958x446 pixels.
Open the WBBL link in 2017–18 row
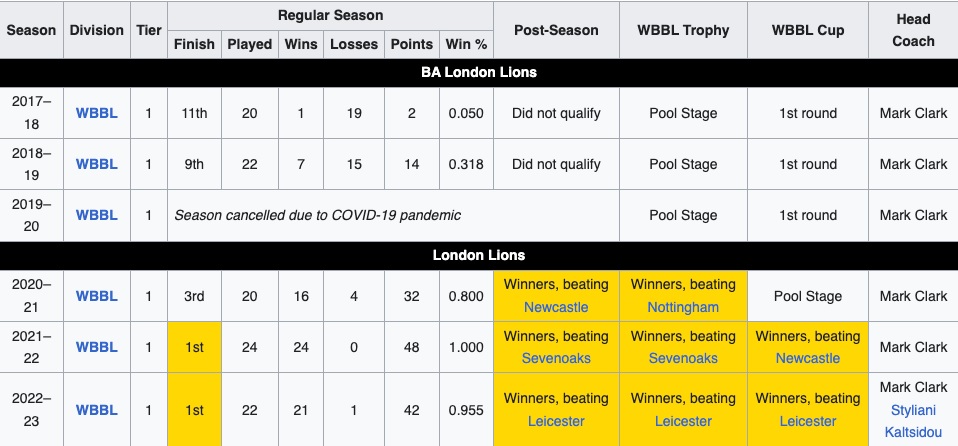(97, 113)
